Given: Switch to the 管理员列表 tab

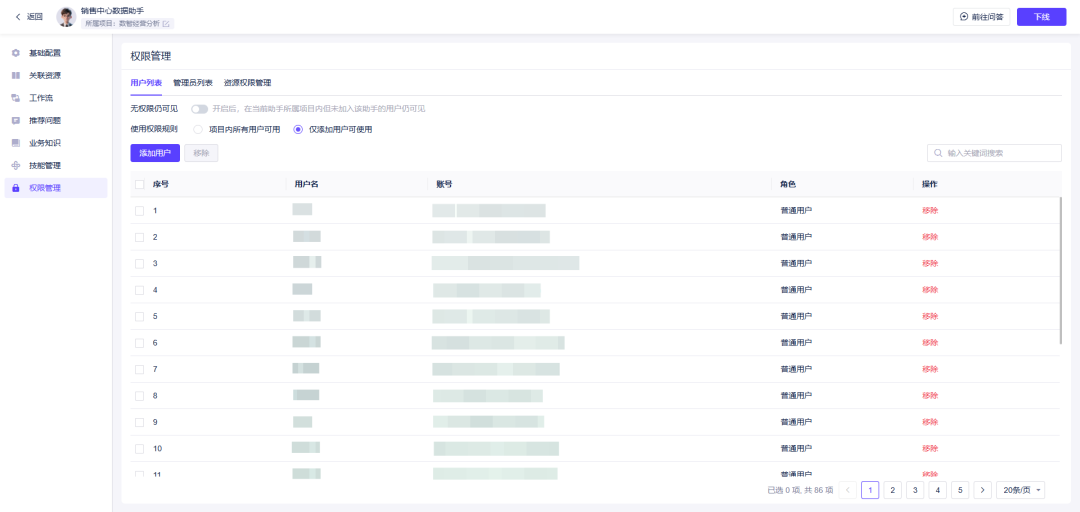Looking at the screenshot, I should click(193, 83).
